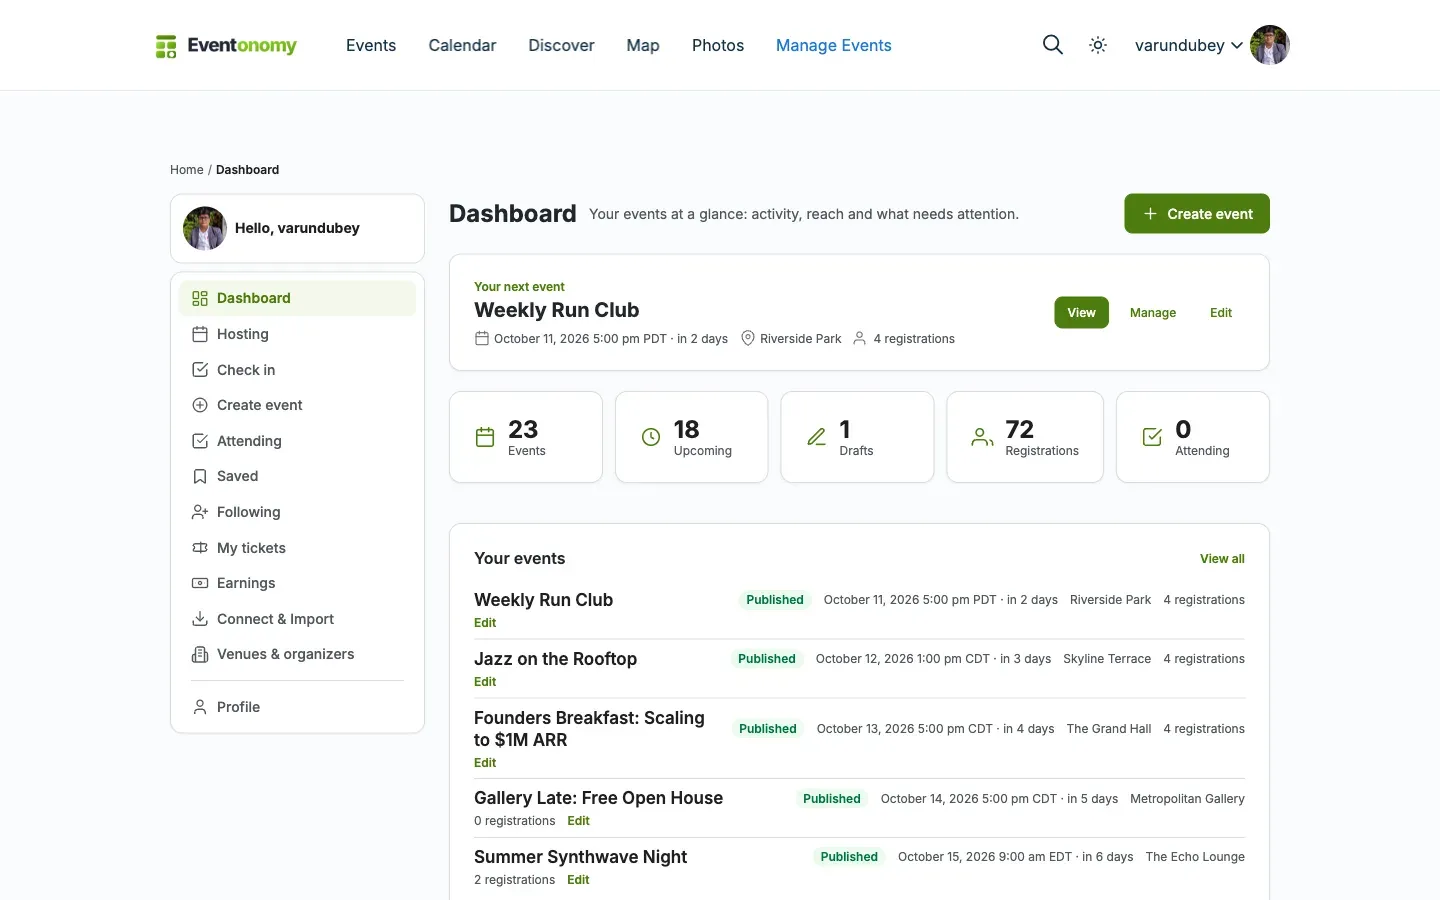
Task: Open Founders Breakfast: Scaling to $1M ARR
Action: (589, 729)
